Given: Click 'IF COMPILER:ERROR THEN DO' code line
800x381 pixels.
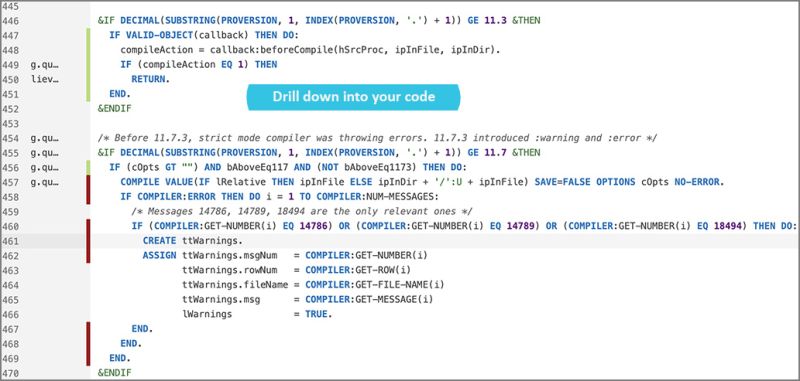Looking at the screenshot, I should pos(280,197).
